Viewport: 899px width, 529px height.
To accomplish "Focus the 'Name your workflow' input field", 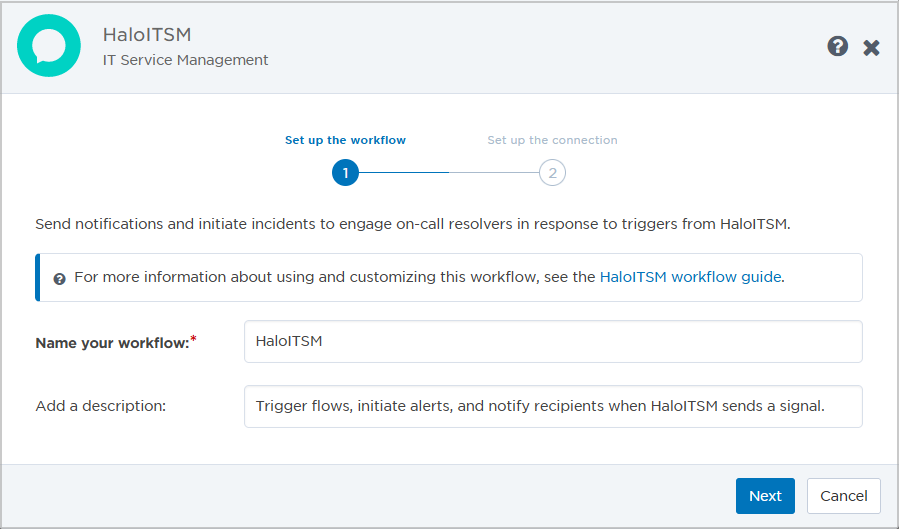I will tap(553, 342).
